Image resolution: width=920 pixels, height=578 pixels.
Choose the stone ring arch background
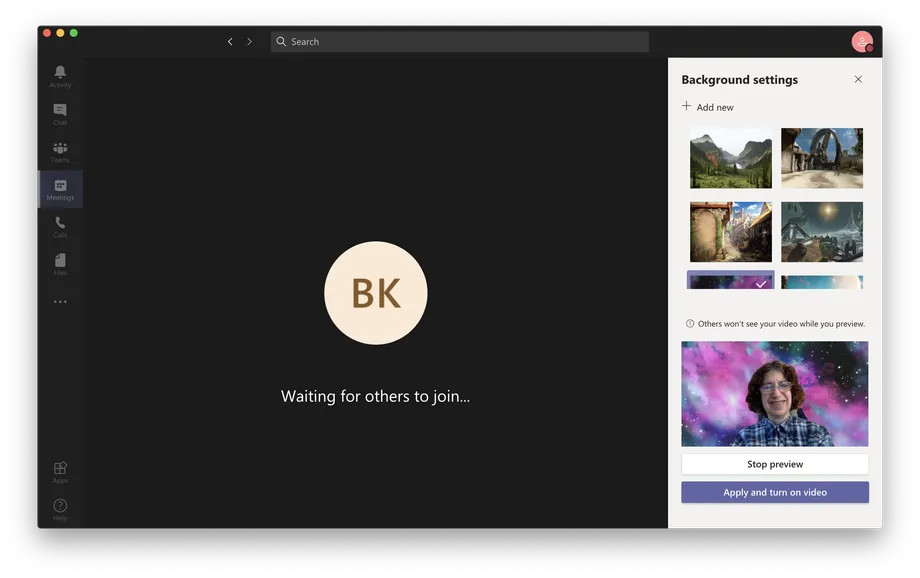[821, 158]
